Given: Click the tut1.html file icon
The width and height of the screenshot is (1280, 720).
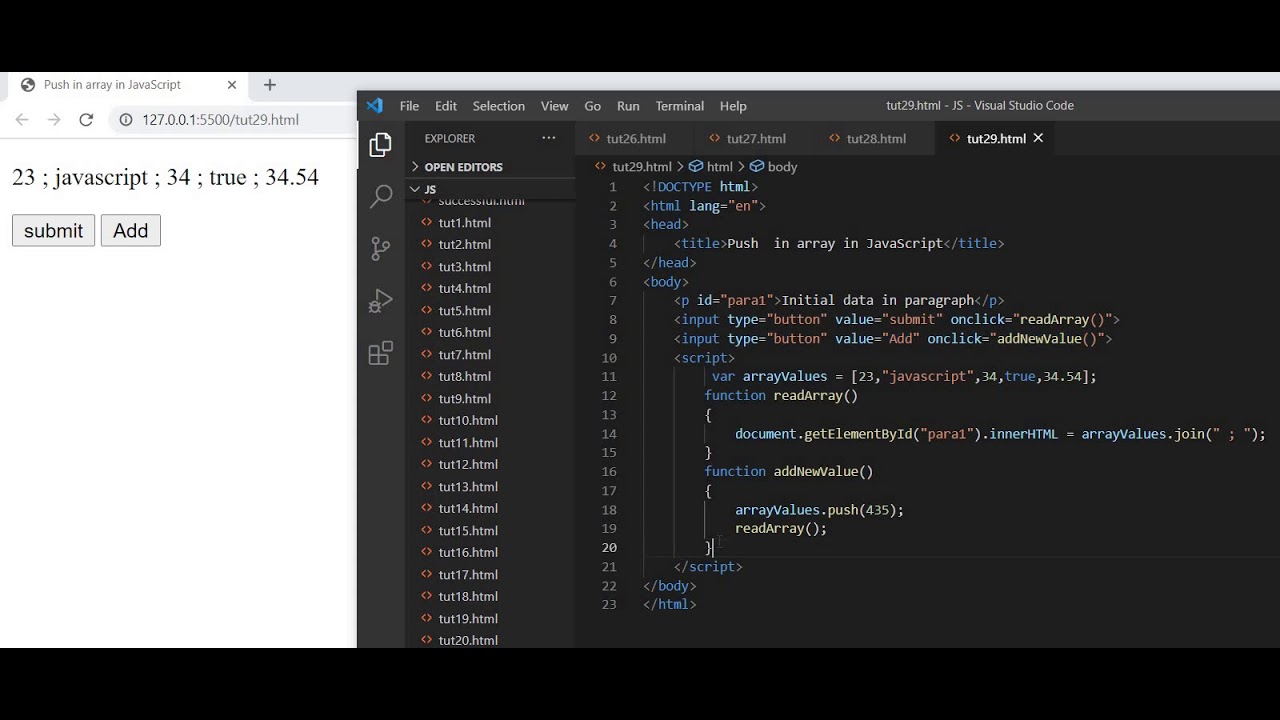Looking at the screenshot, I should tap(427, 222).
